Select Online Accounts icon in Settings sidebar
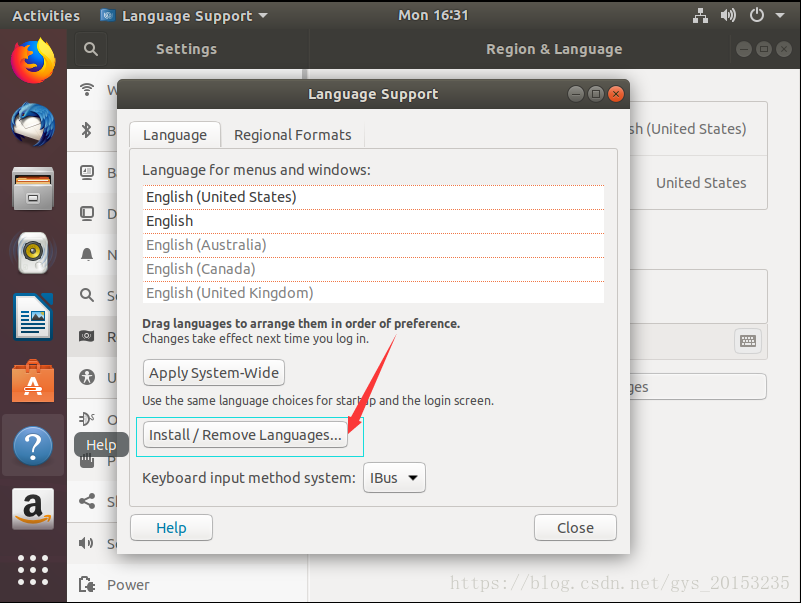 87,419
